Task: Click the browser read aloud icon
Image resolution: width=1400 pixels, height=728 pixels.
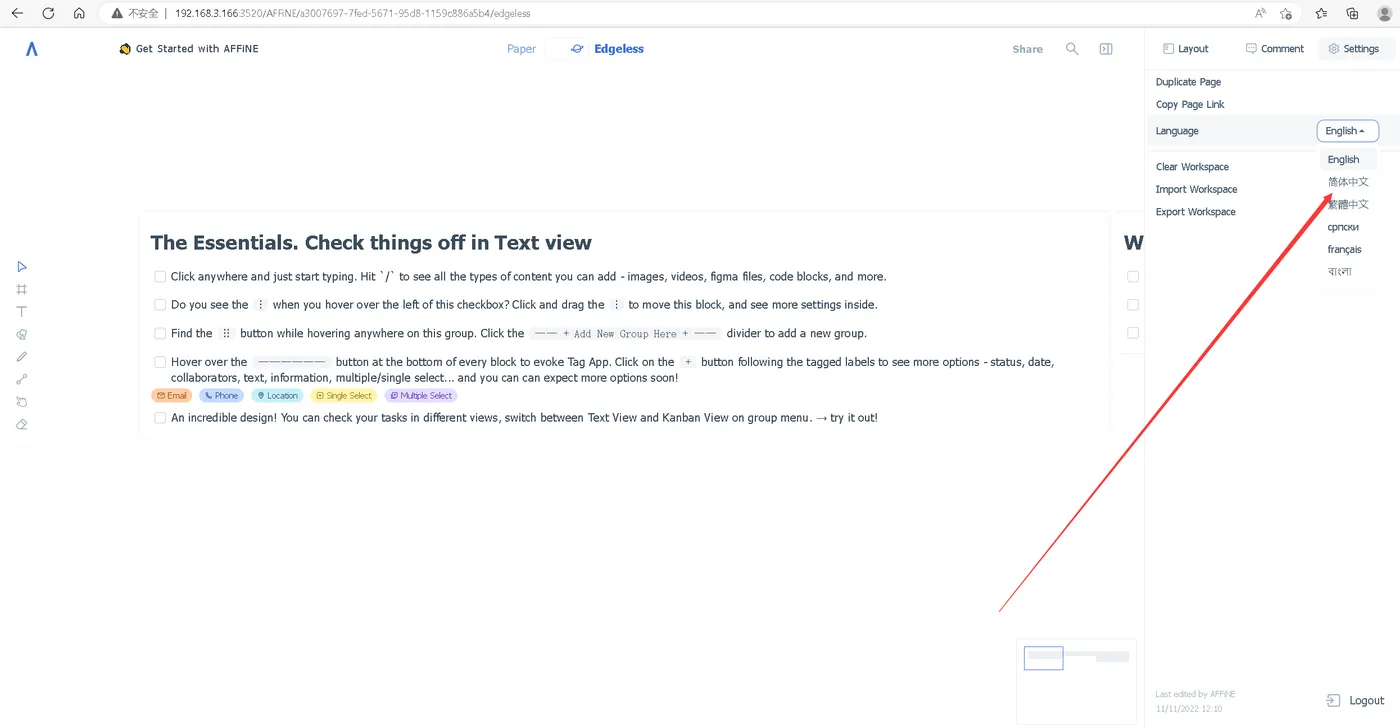Action: coord(1260,14)
